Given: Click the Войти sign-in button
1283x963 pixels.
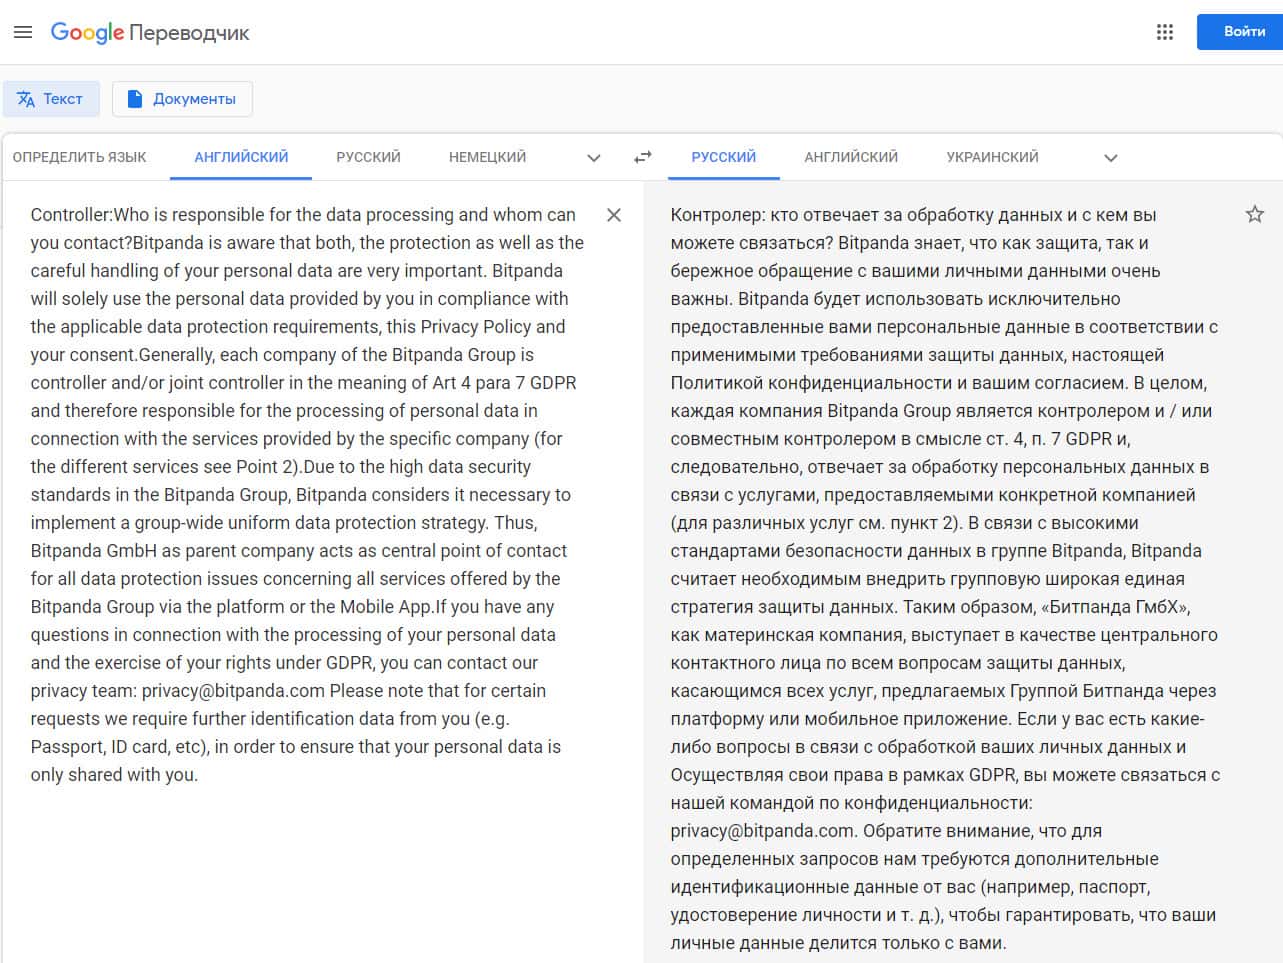Looking at the screenshot, I should (x=1240, y=32).
